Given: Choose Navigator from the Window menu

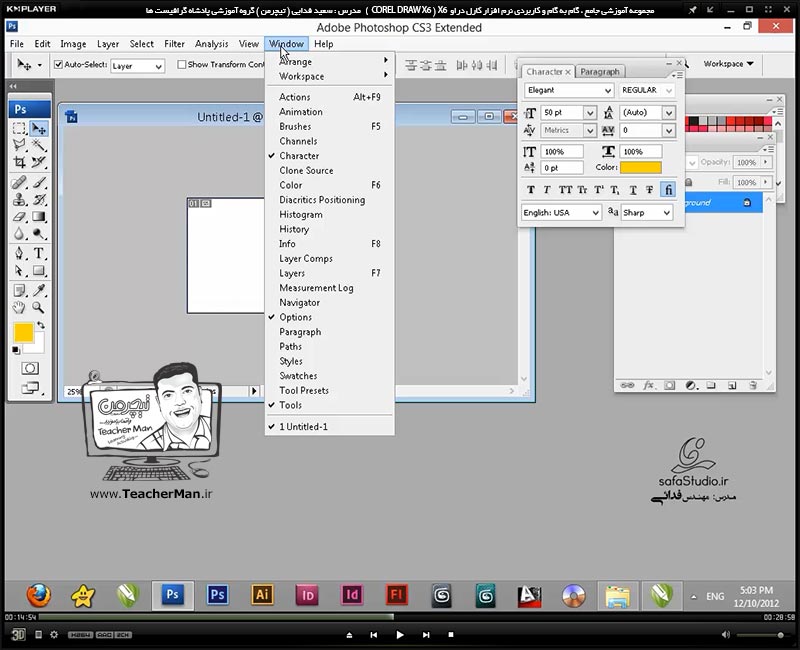Looking at the screenshot, I should pos(330,303).
